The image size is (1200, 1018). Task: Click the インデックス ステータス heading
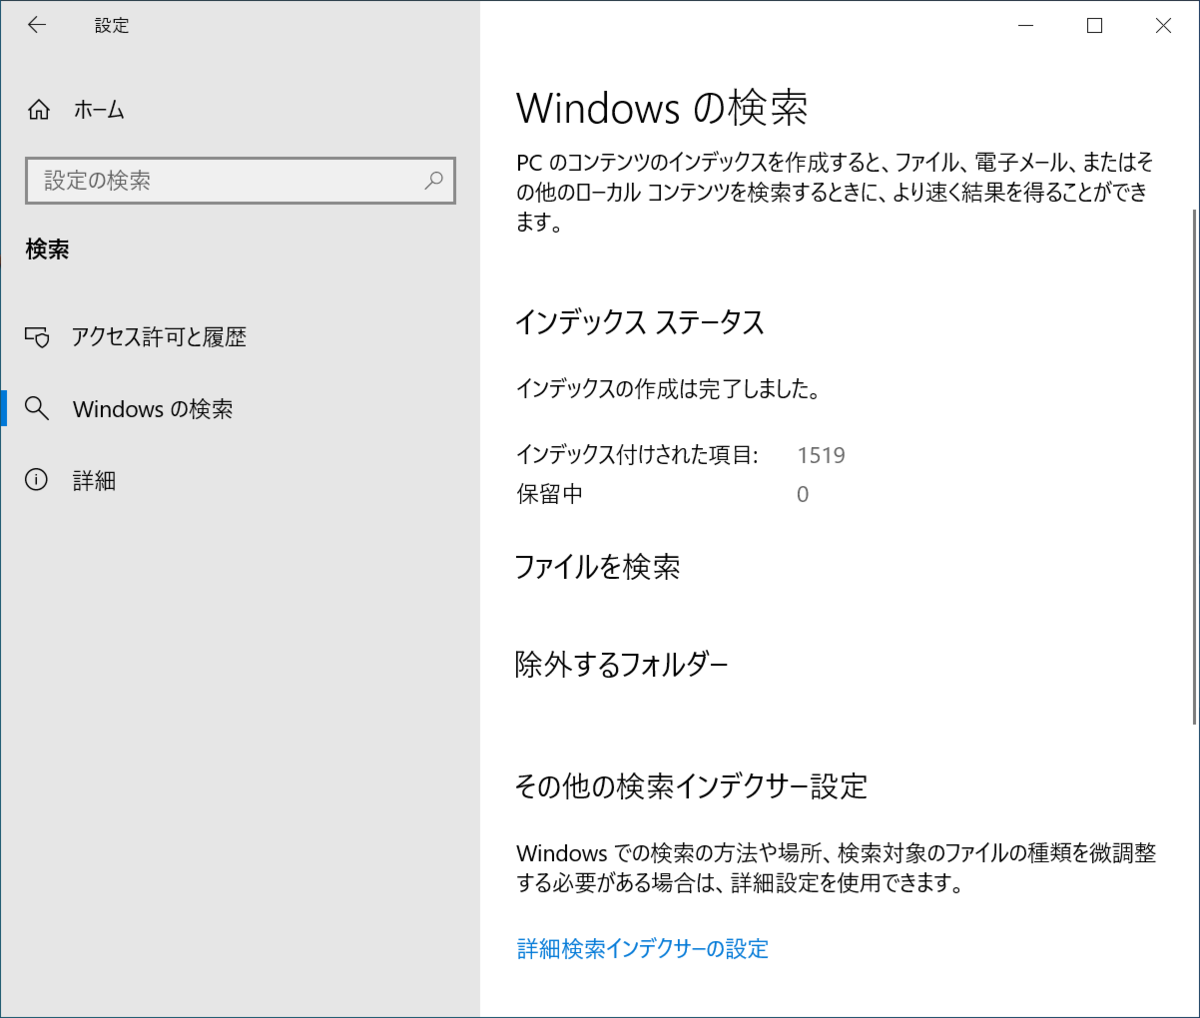(x=640, y=323)
